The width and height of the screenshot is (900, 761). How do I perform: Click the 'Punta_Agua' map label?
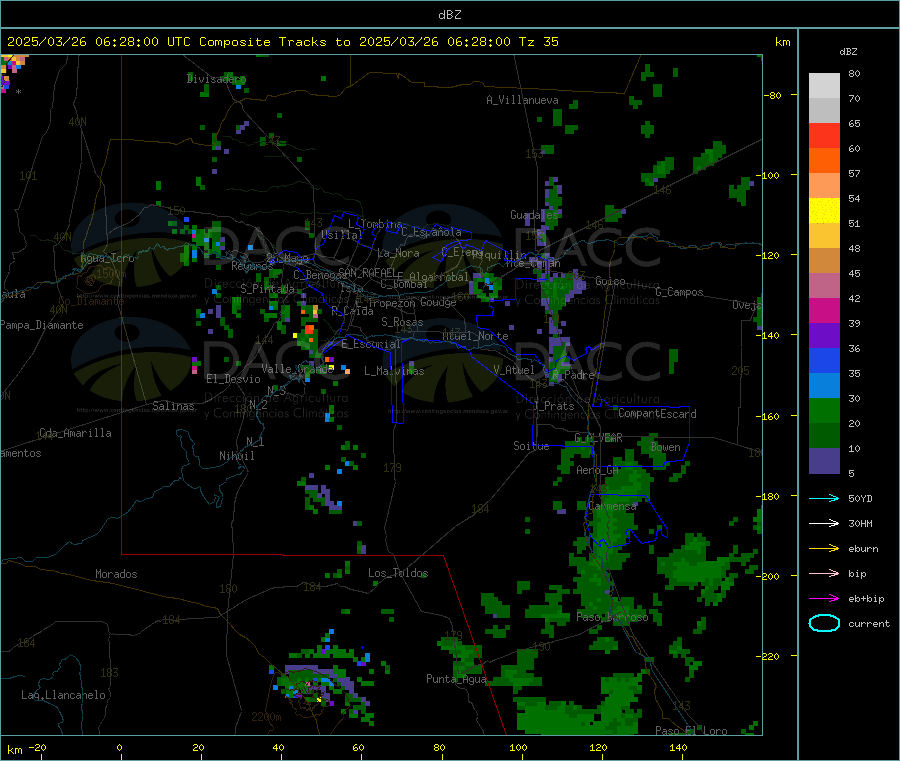point(456,679)
